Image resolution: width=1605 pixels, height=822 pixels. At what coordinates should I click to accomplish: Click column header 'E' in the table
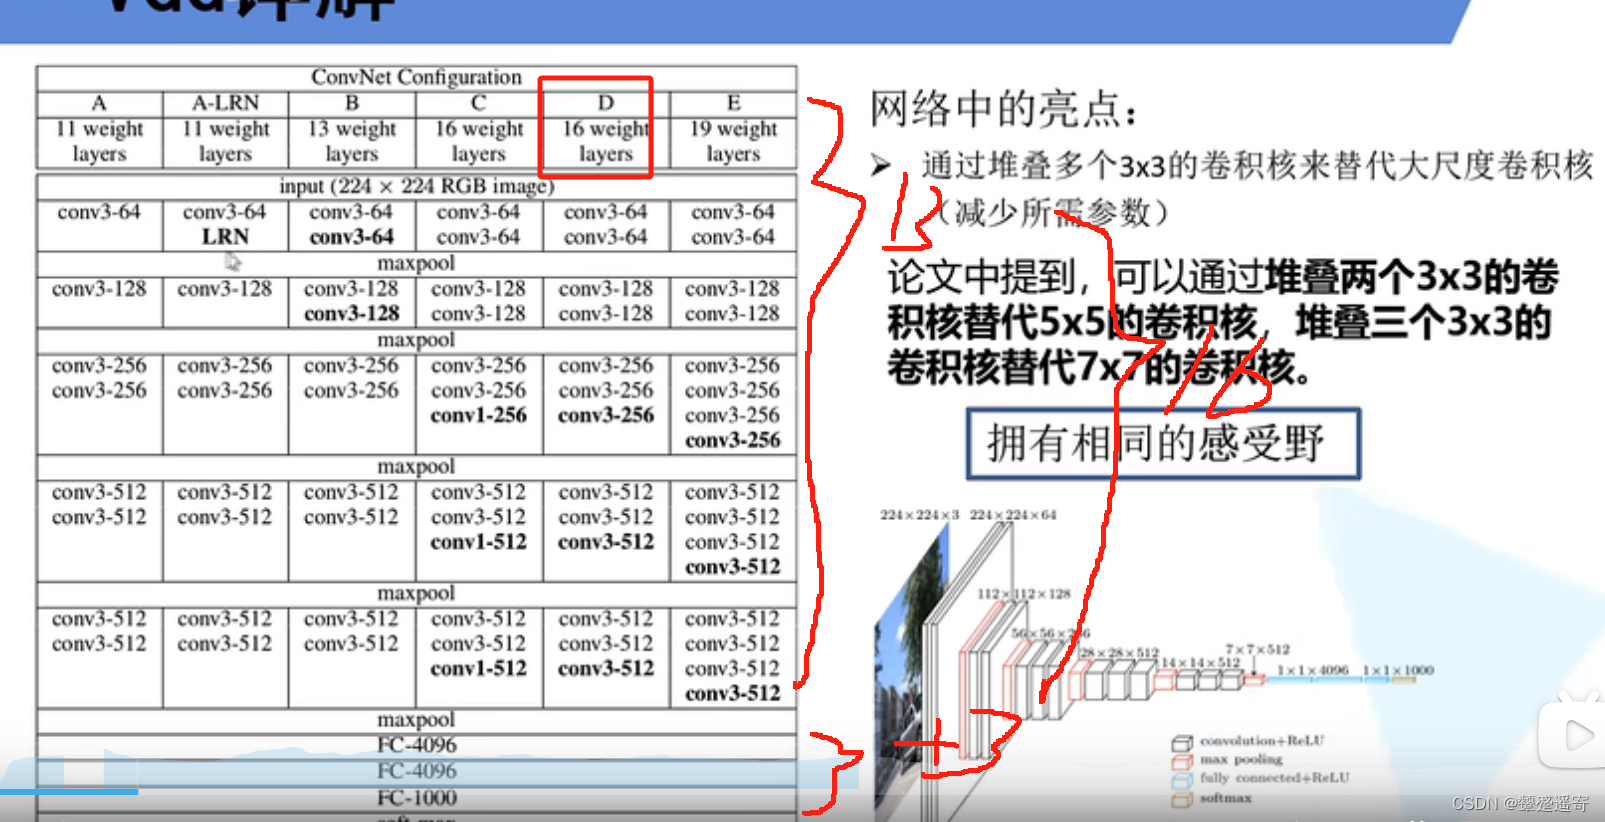pos(733,103)
